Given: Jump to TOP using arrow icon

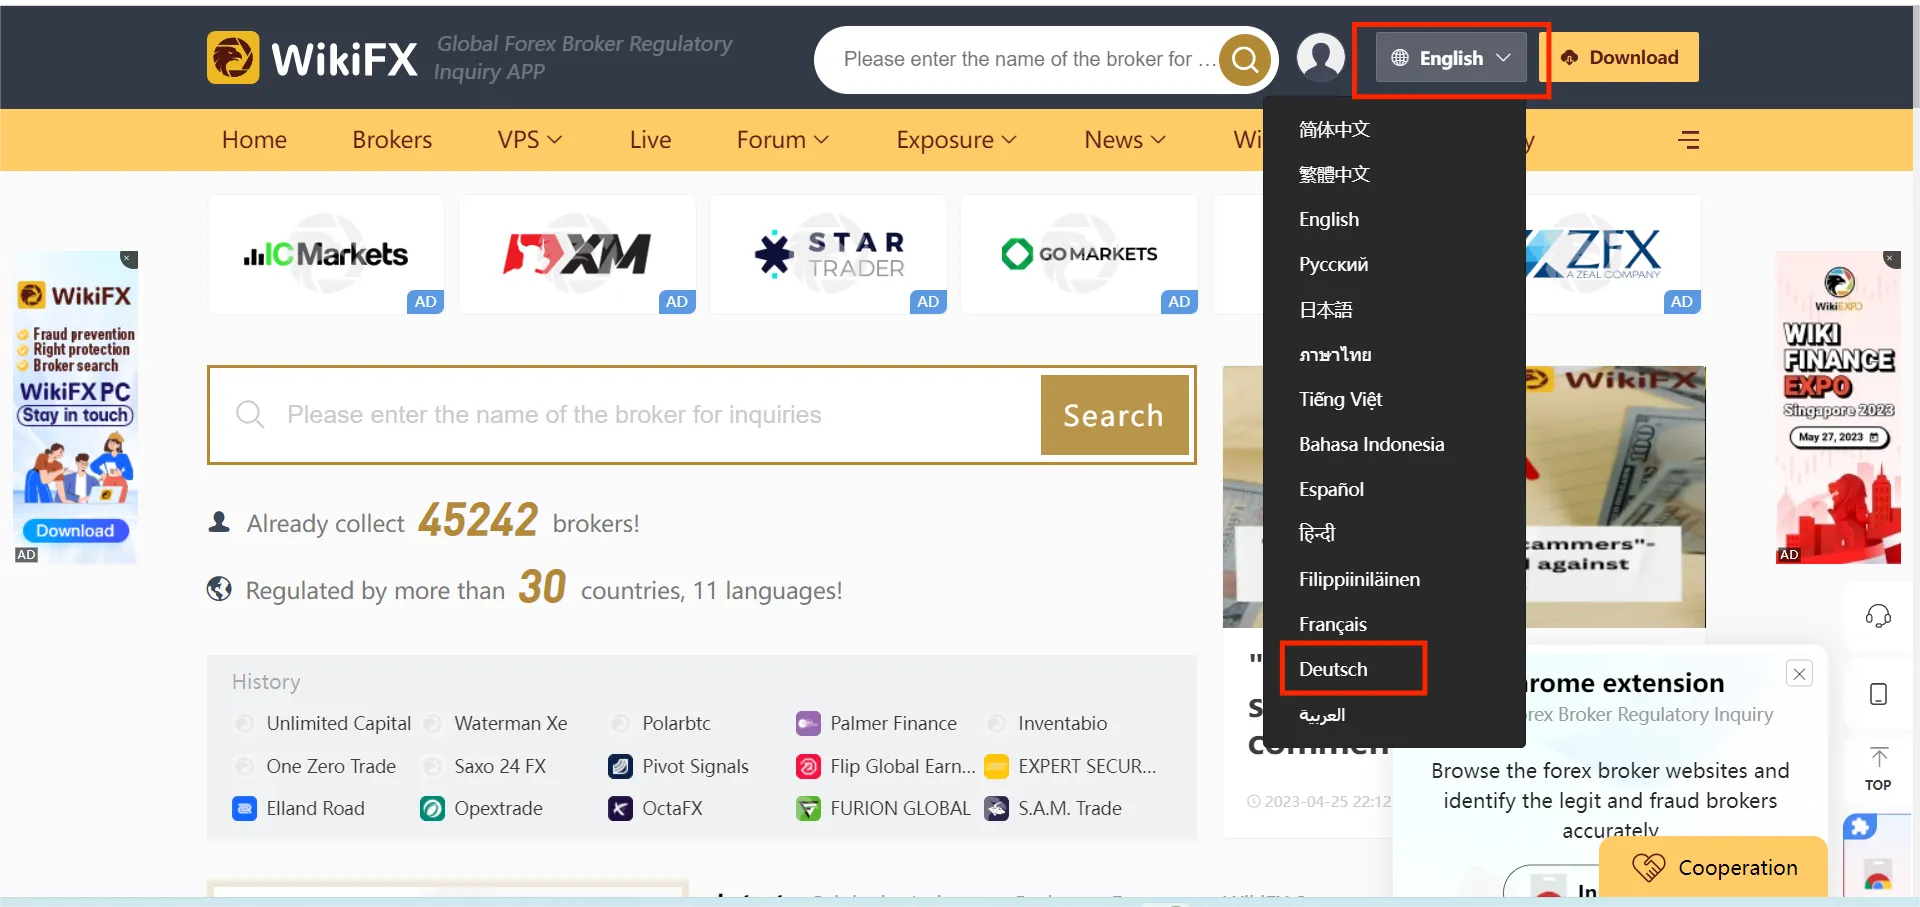Looking at the screenshot, I should click(1878, 768).
